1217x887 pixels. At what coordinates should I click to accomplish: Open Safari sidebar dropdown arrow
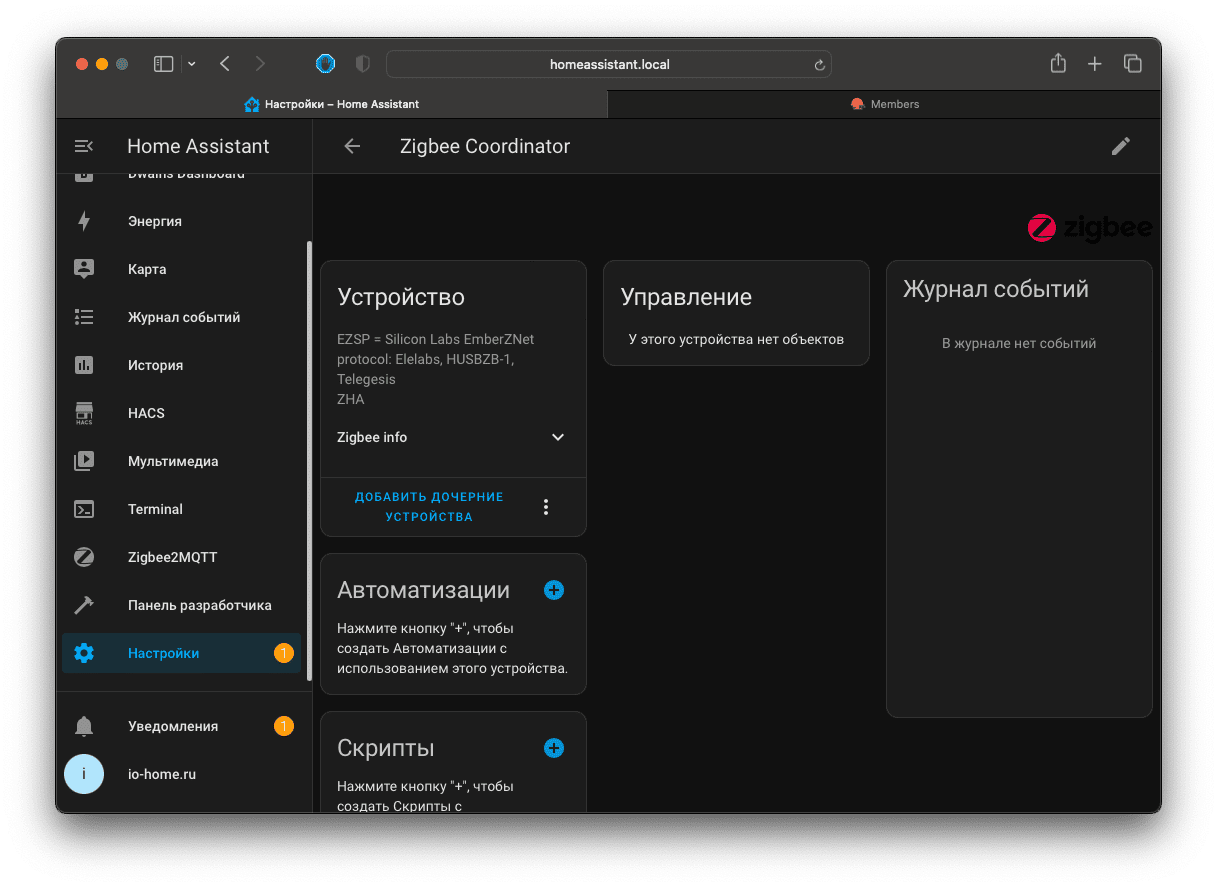click(x=192, y=64)
